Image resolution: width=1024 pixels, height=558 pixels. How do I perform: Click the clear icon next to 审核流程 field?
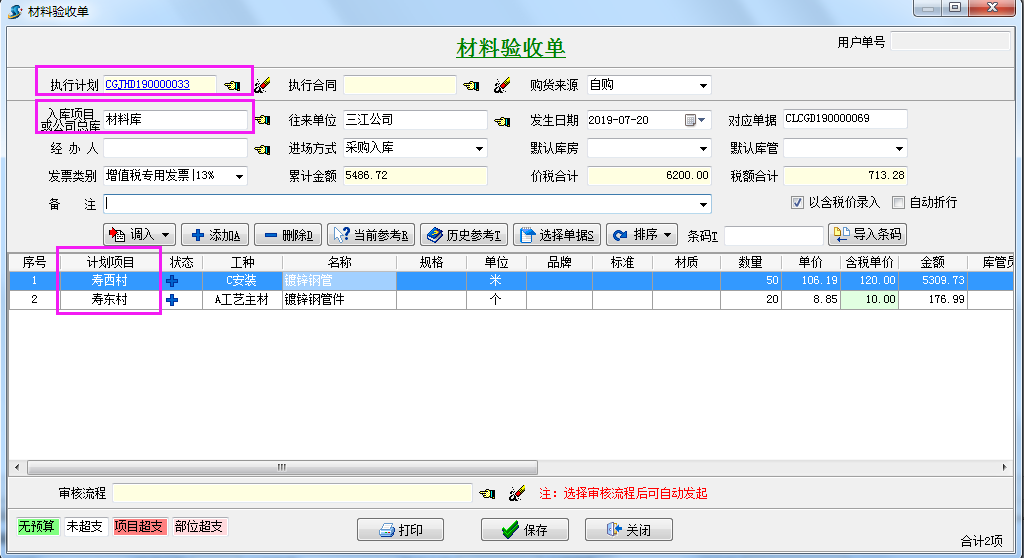[x=517, y=493]
